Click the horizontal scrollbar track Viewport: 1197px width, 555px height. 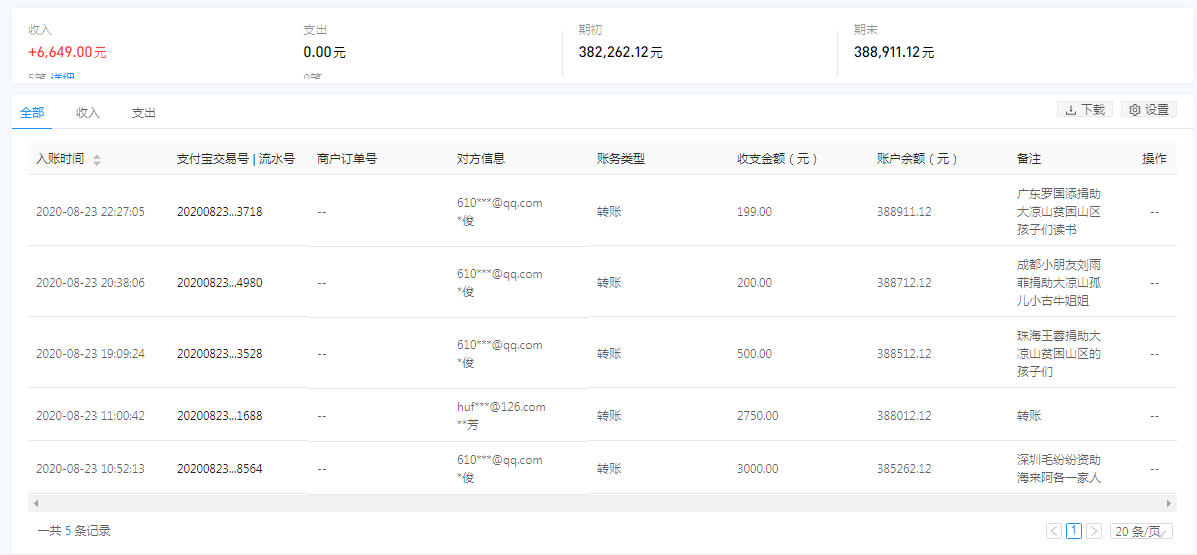point(600,504)
